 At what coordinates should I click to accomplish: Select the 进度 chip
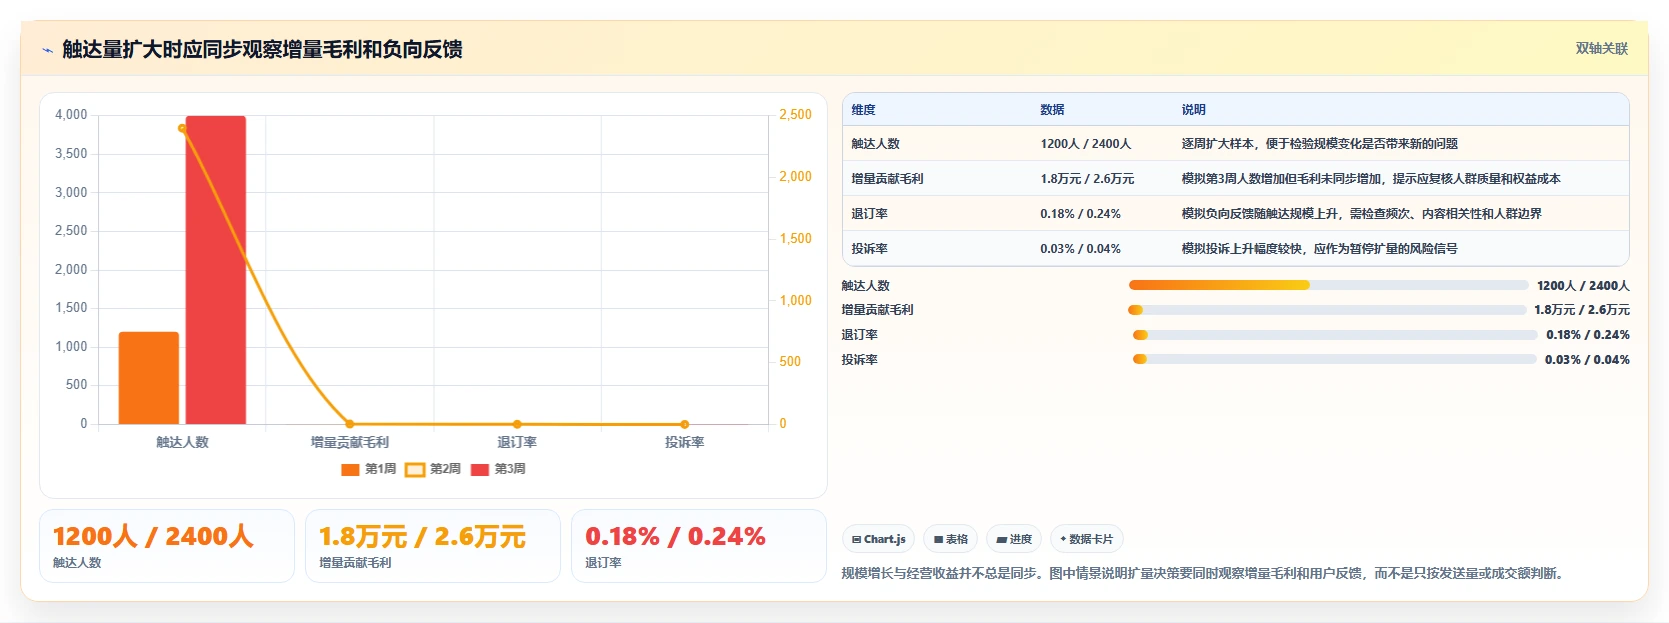coord(1014,539)
